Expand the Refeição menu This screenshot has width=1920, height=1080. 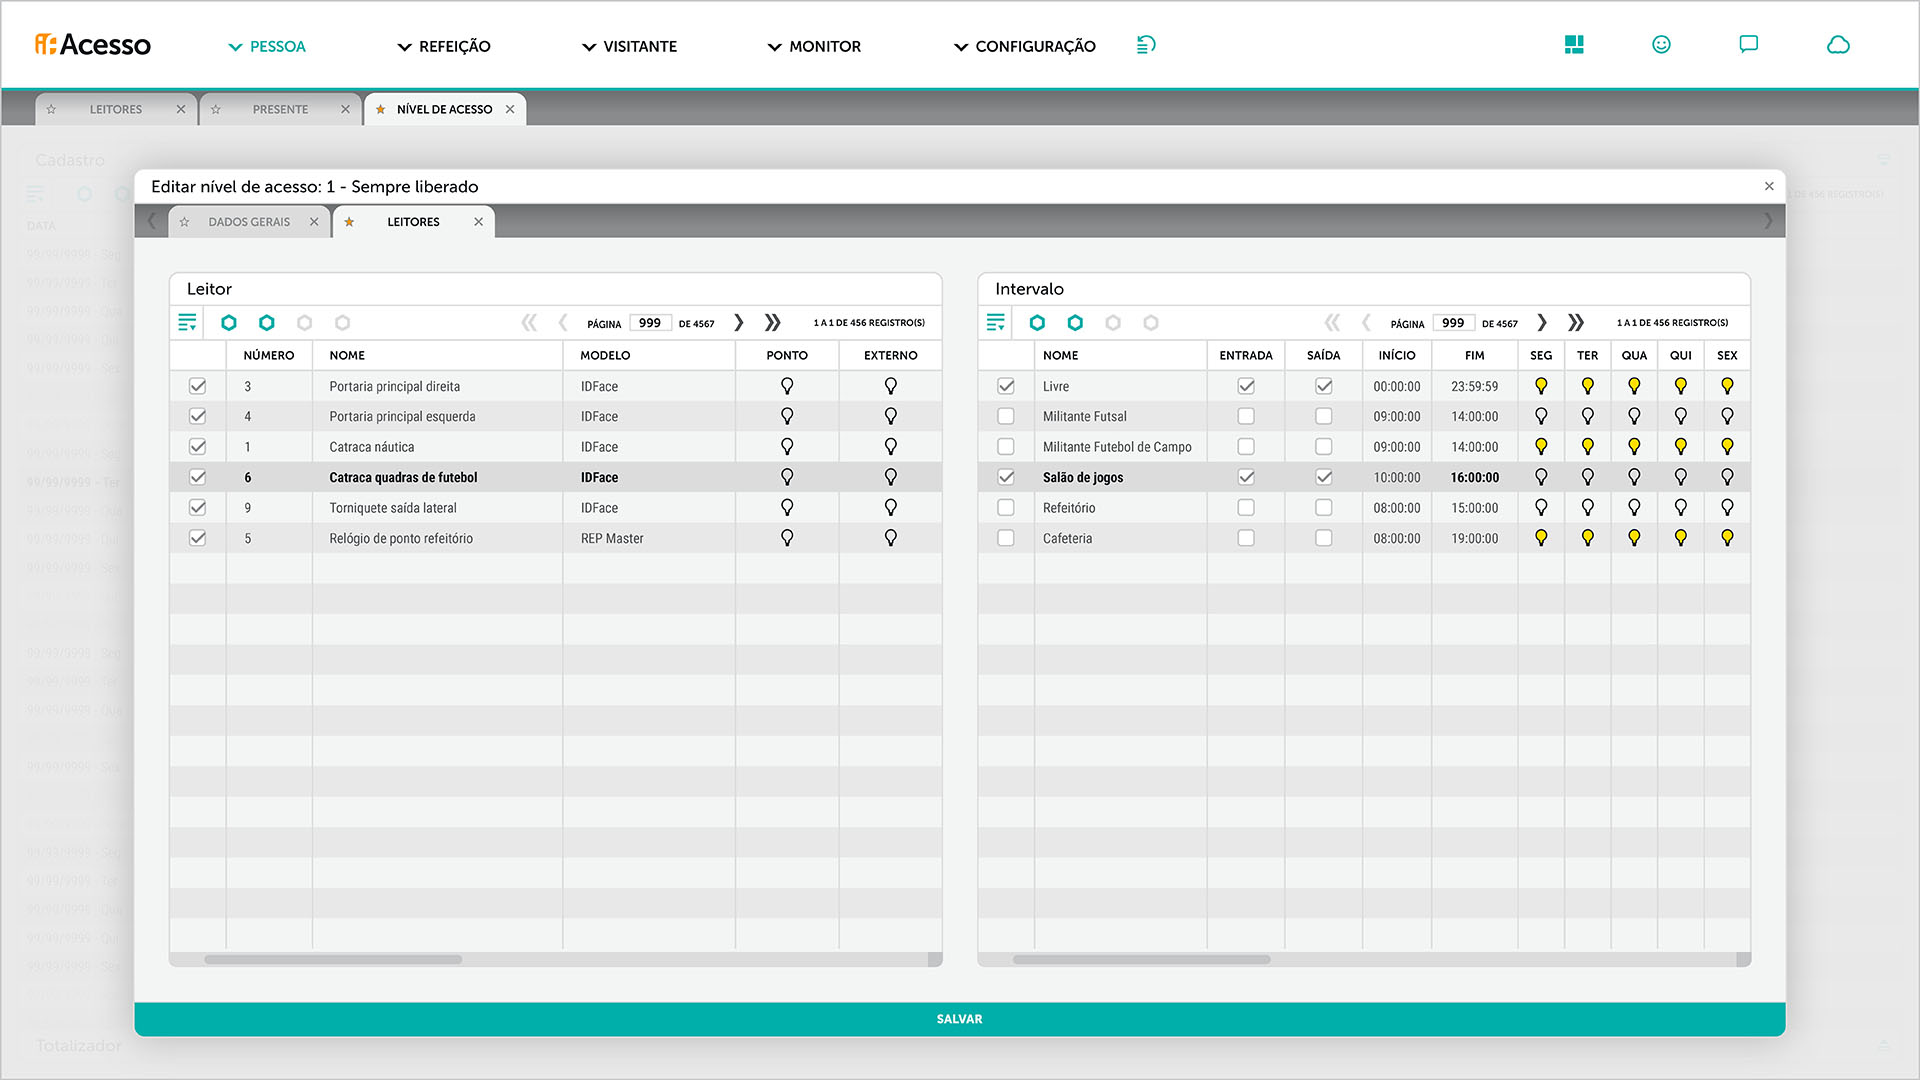click(x=444, y=46)
